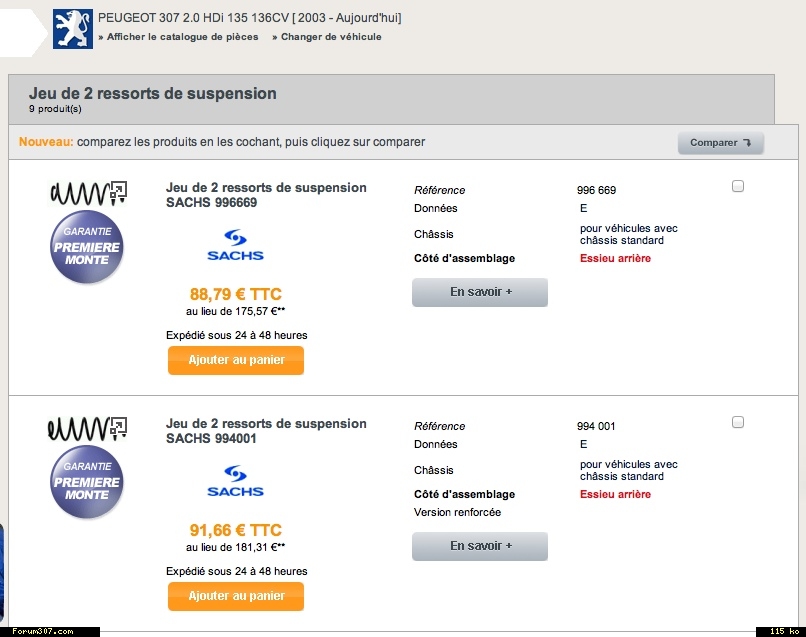Open the SACHS 994001 spring thumbnail
806x637 pixels.
(x=87, y=429)
